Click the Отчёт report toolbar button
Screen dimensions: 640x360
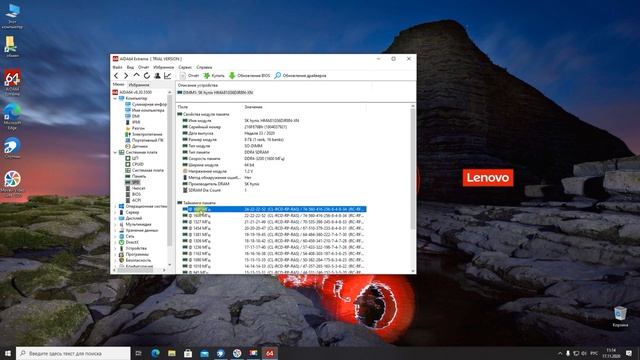189,76
